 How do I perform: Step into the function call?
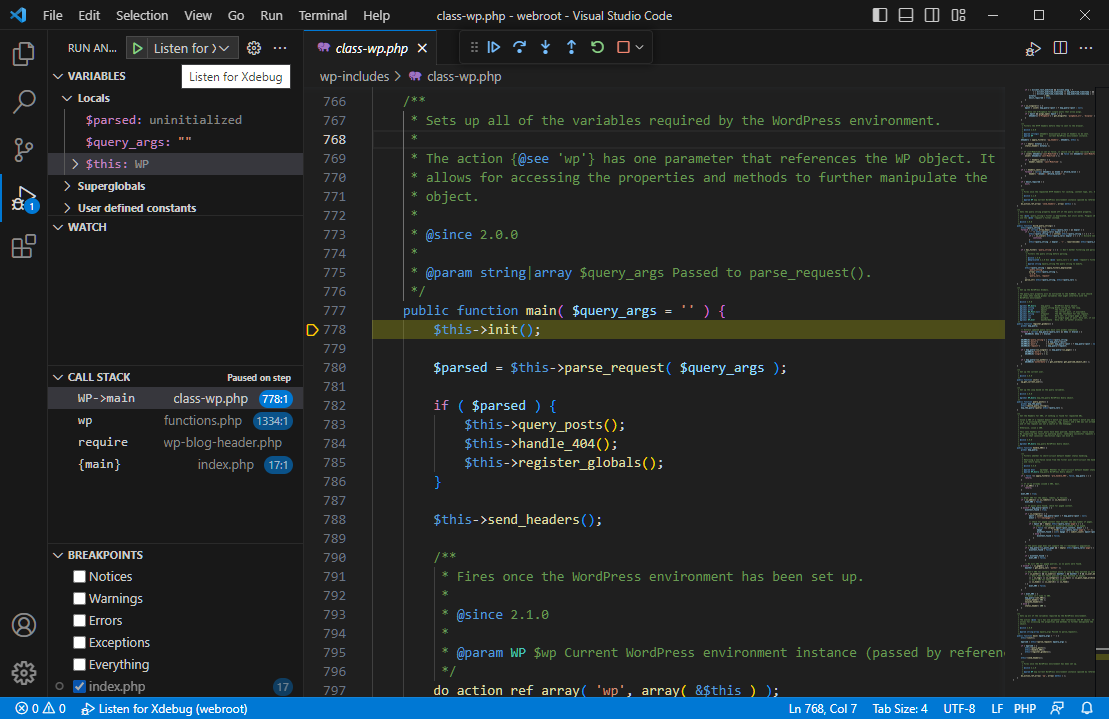[545, 47]
